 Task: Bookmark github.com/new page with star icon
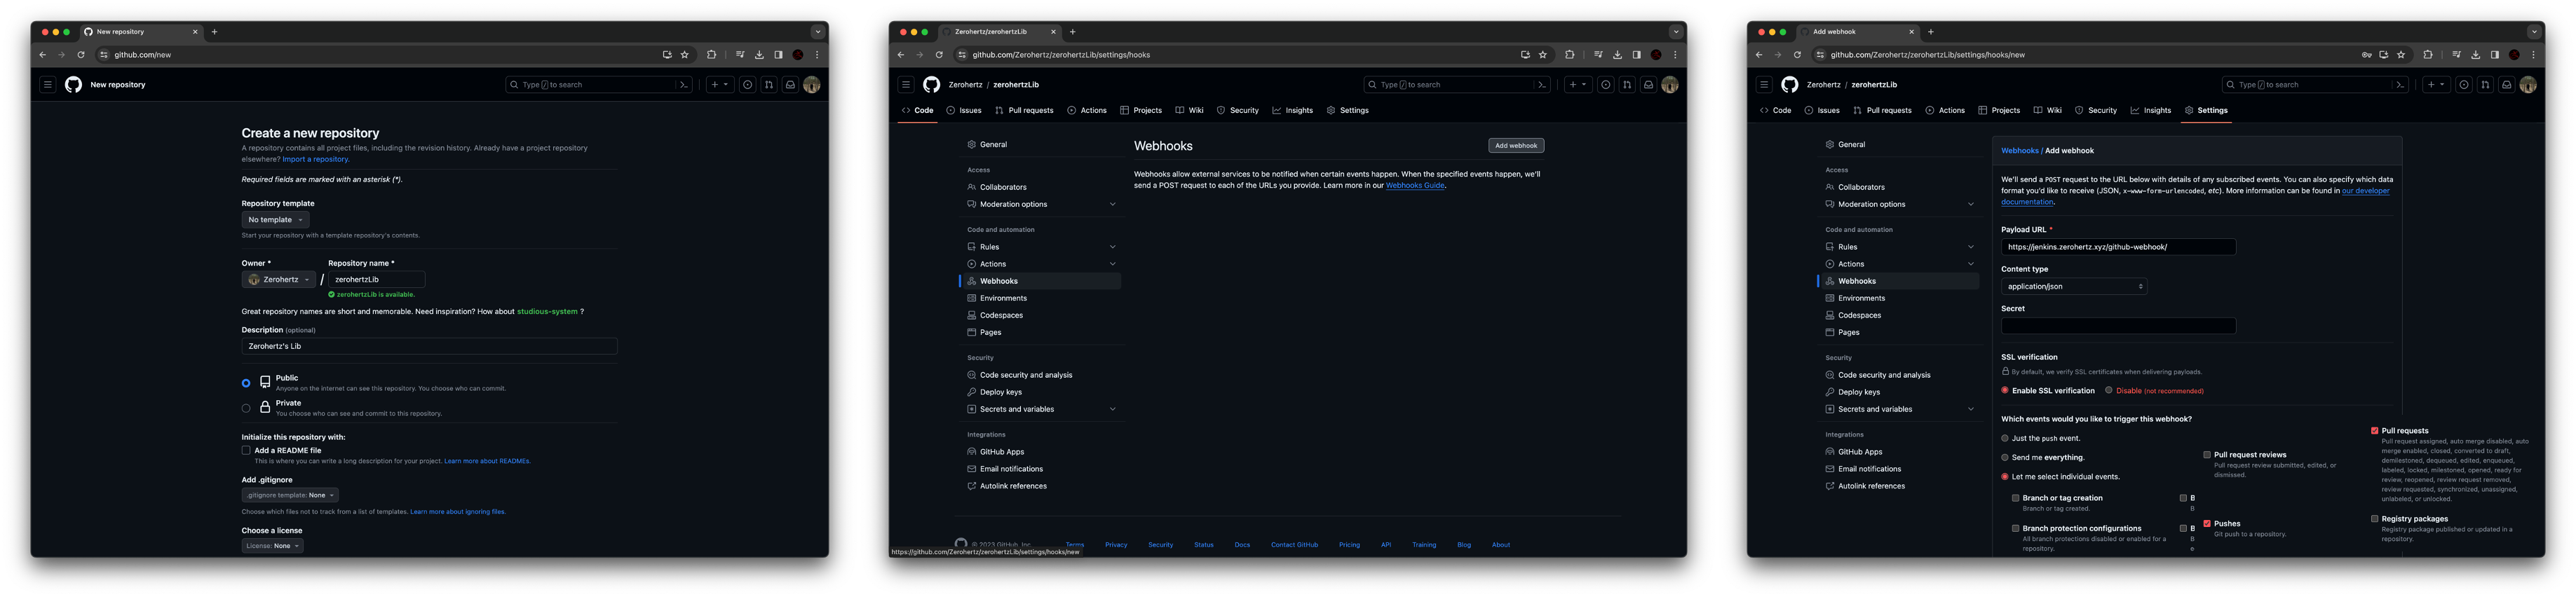pos(685,55)
